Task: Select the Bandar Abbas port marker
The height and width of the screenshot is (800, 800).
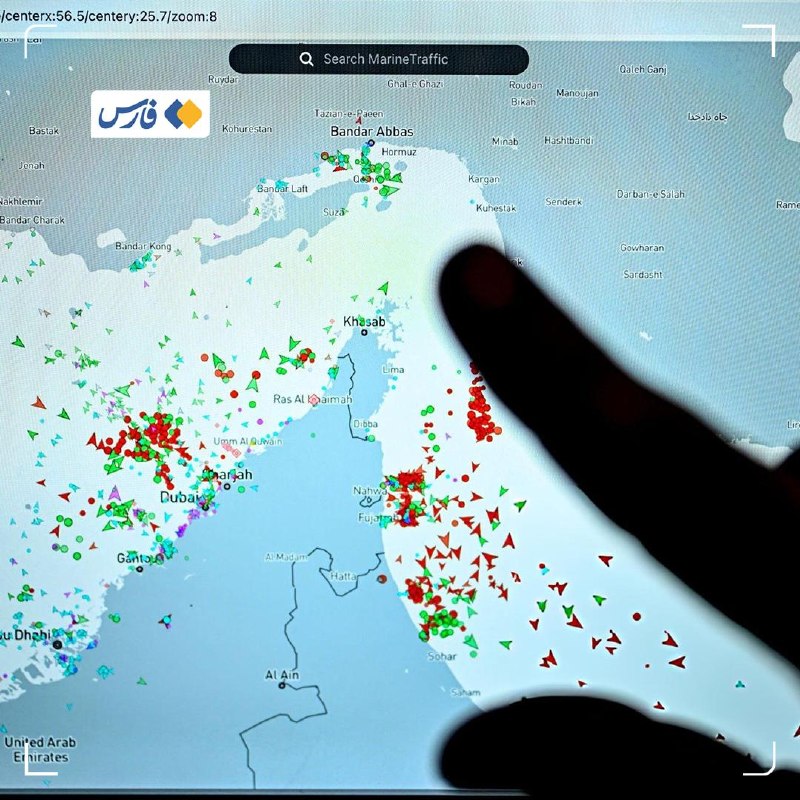Action: click(x=371, y=143)
